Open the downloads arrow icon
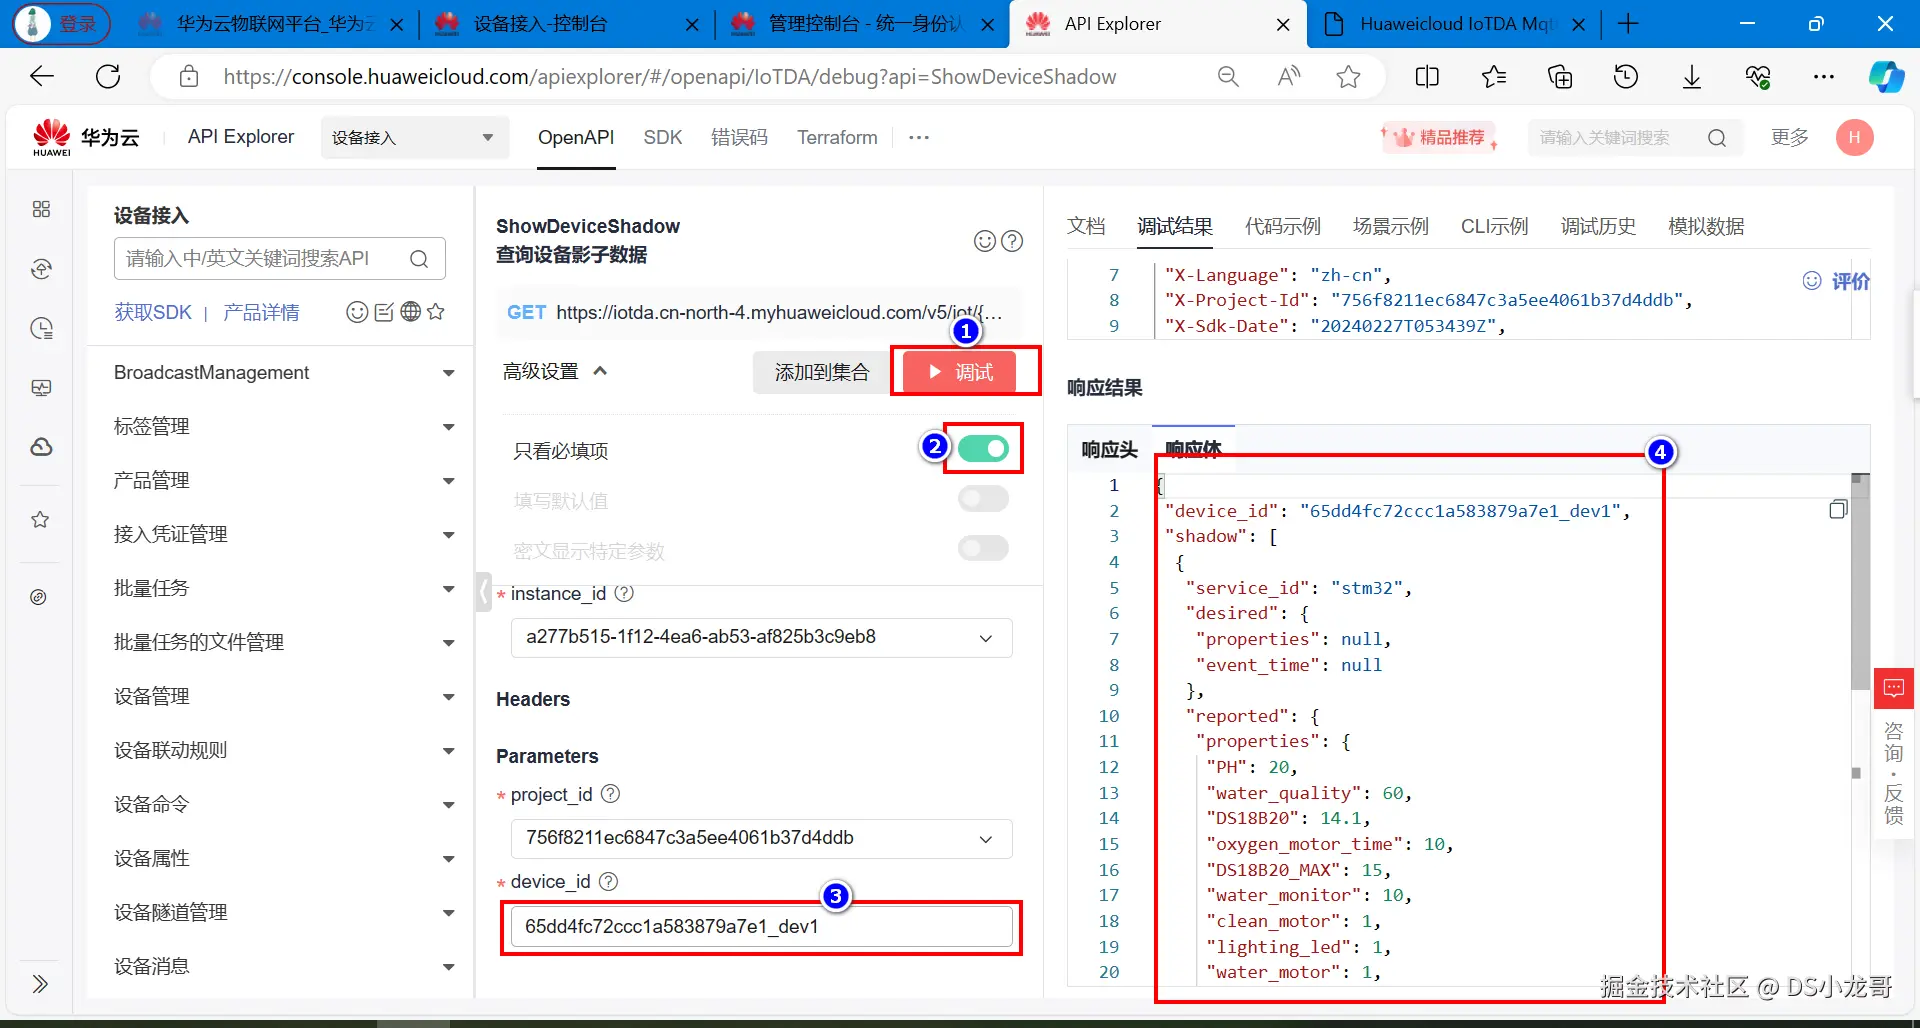This screenshot has height=1028, width=1920. pos(1692,77)
